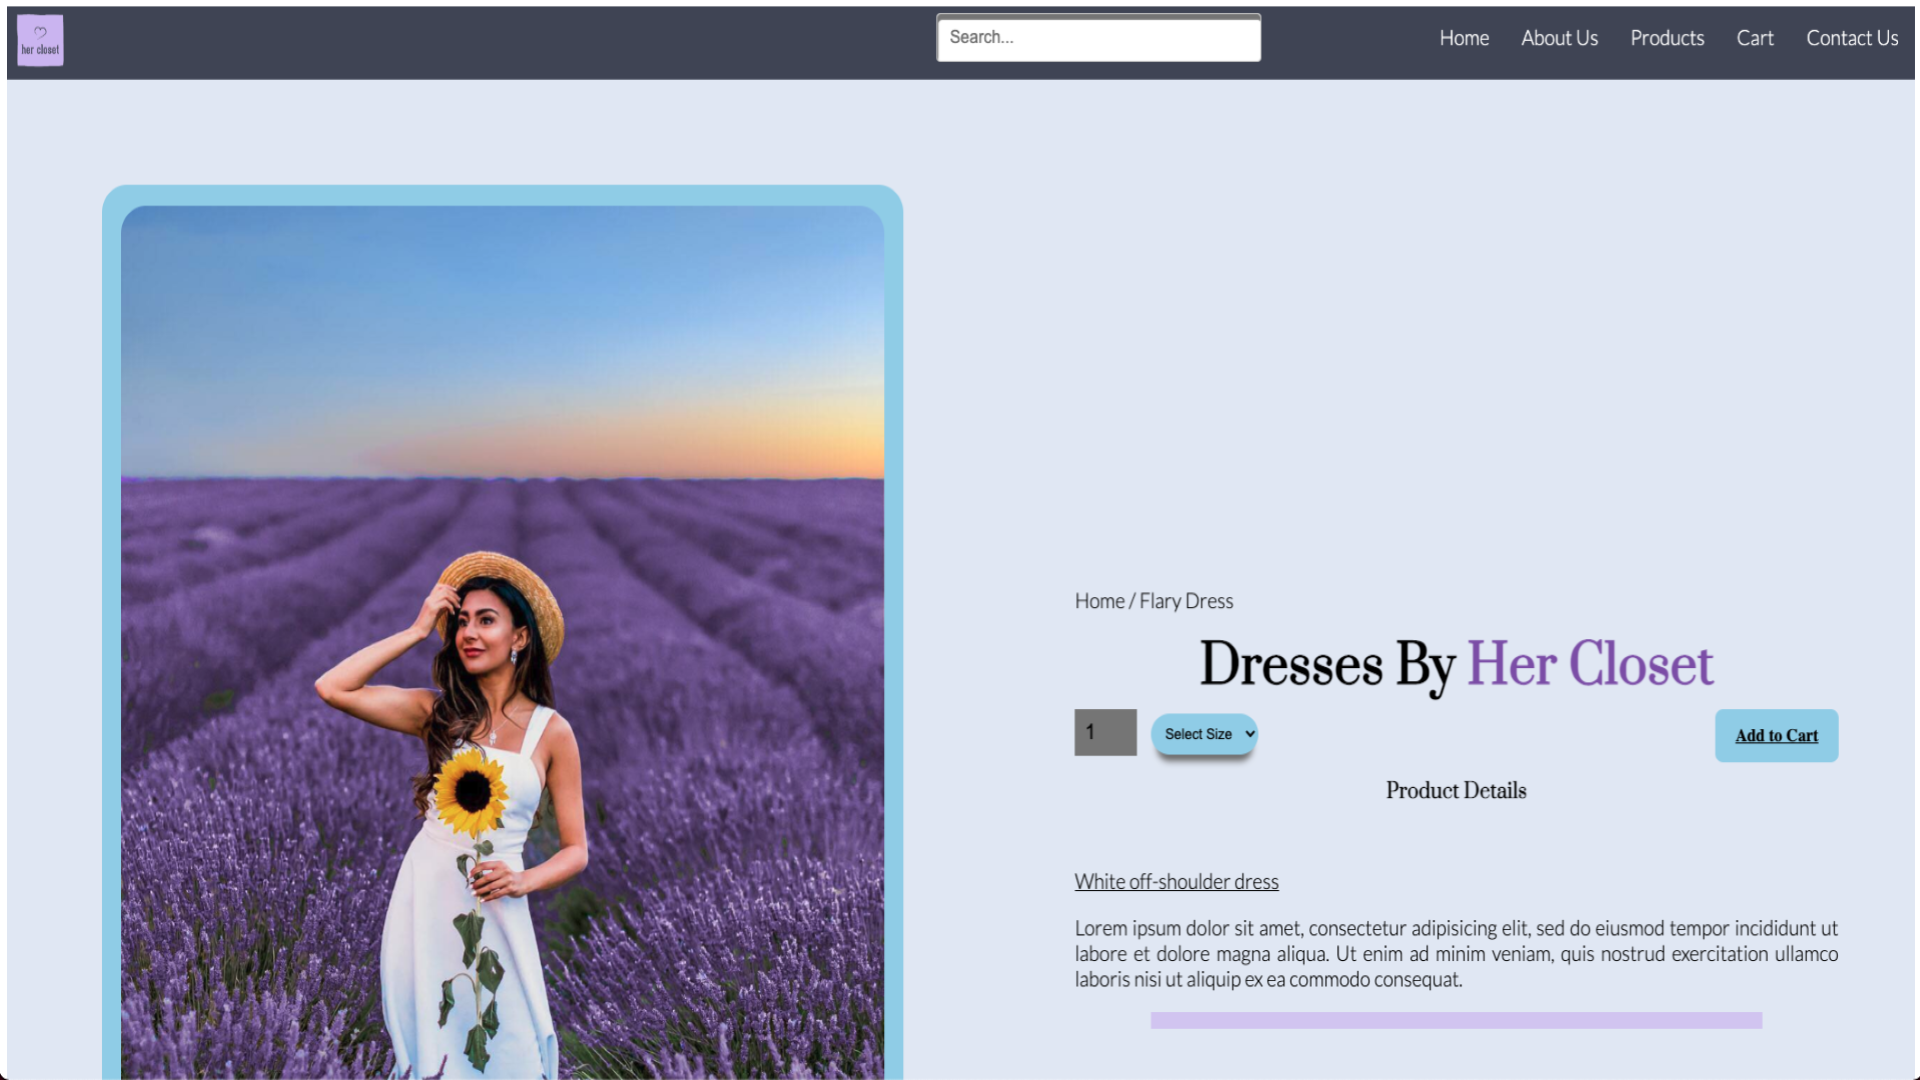
Task: Click the Home breadcrumb link
Action: [x=1099, y=601]
